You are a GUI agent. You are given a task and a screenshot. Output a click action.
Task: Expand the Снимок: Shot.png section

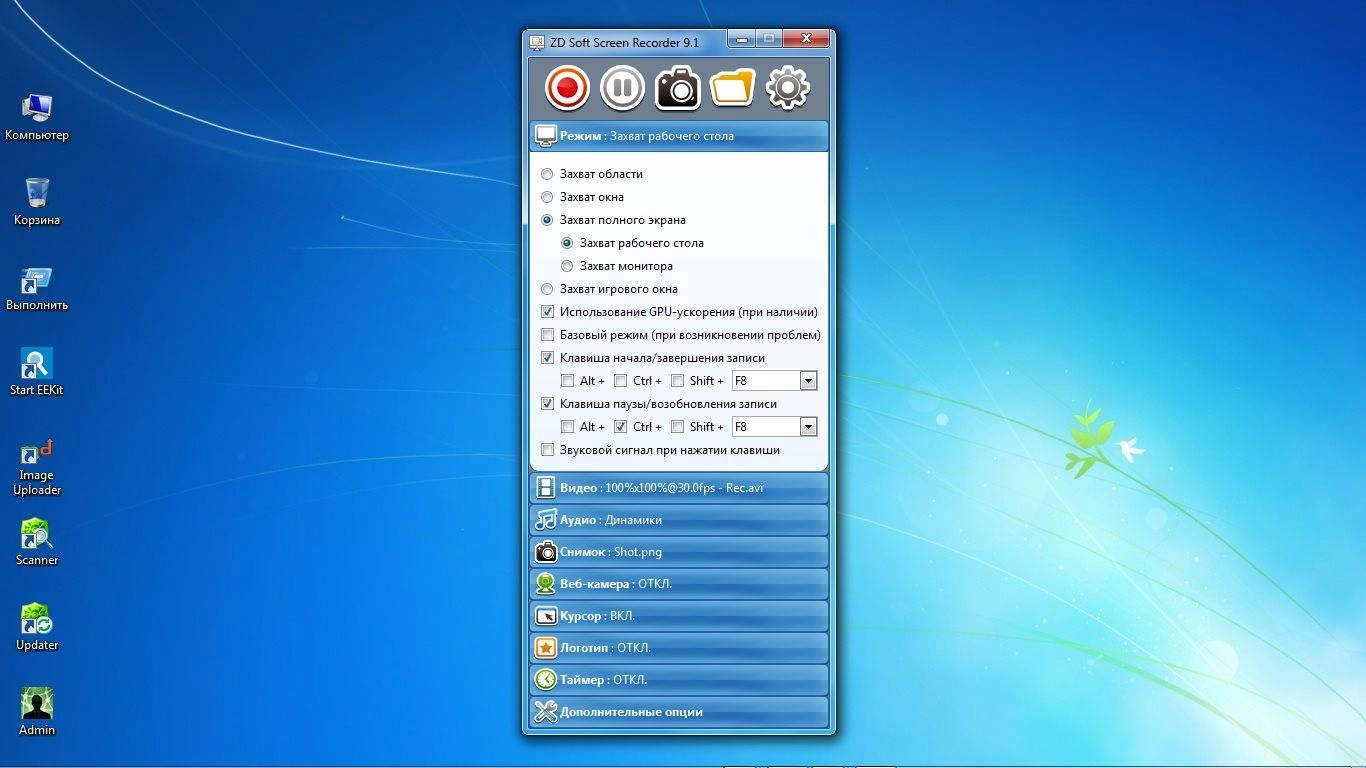[679, 552]
